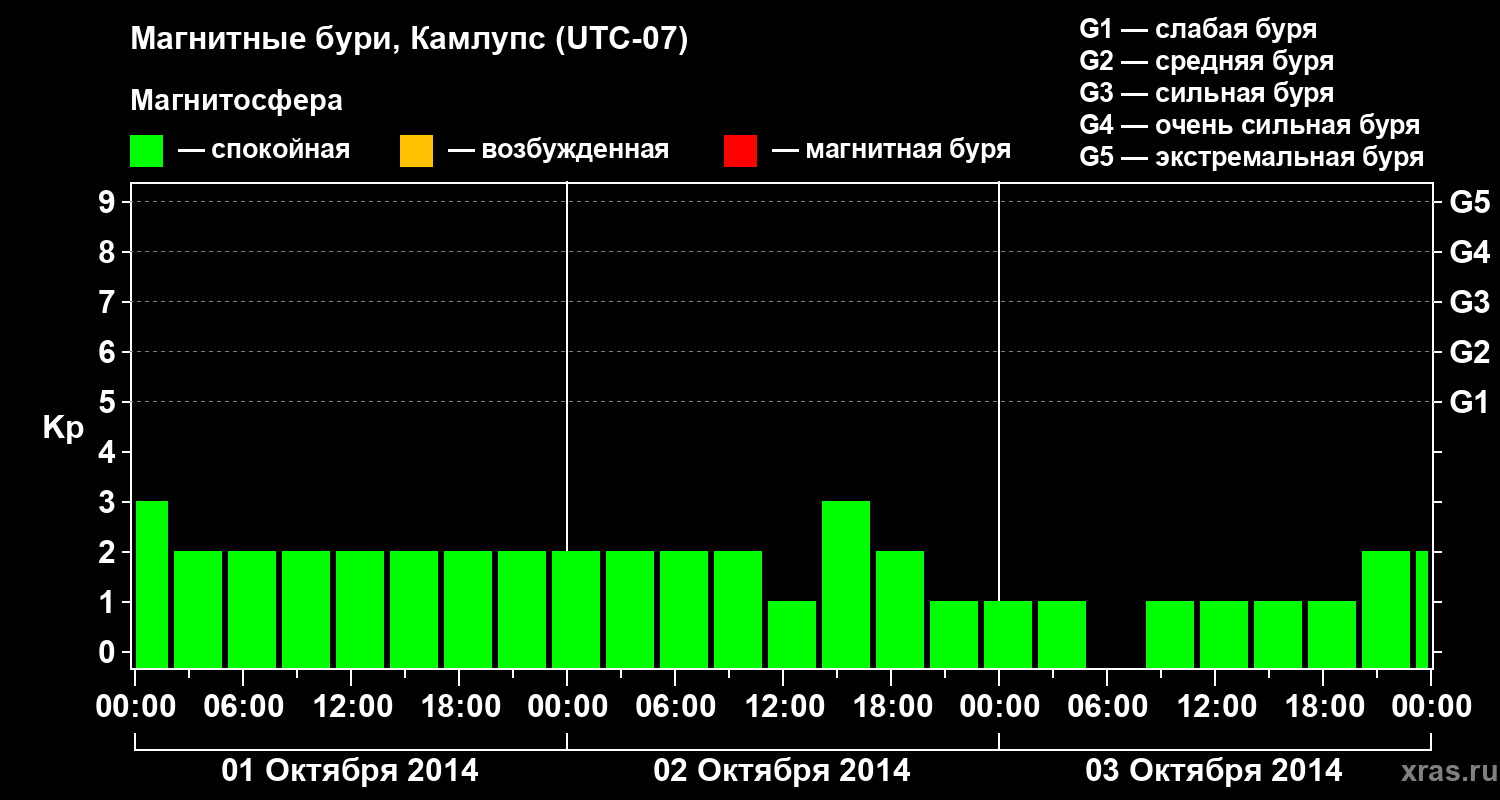Click '18:00' time label above '03 Октября 2014'

(1323, 707)
